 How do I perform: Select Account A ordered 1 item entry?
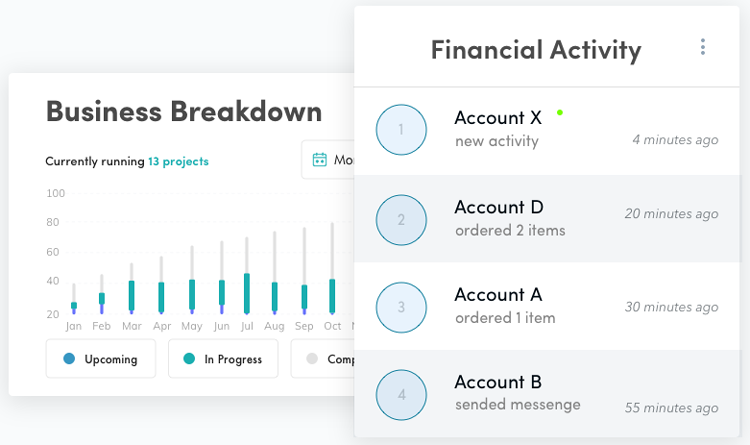pyautogui.click(x=547, y=306)
